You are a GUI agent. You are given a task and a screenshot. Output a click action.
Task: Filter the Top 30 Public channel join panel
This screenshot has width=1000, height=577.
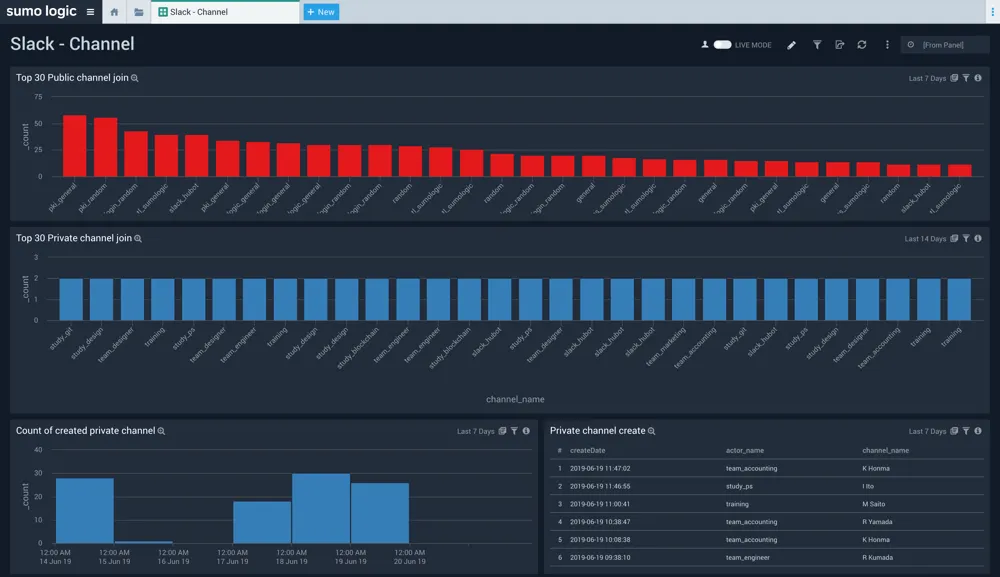click(966, 78)
